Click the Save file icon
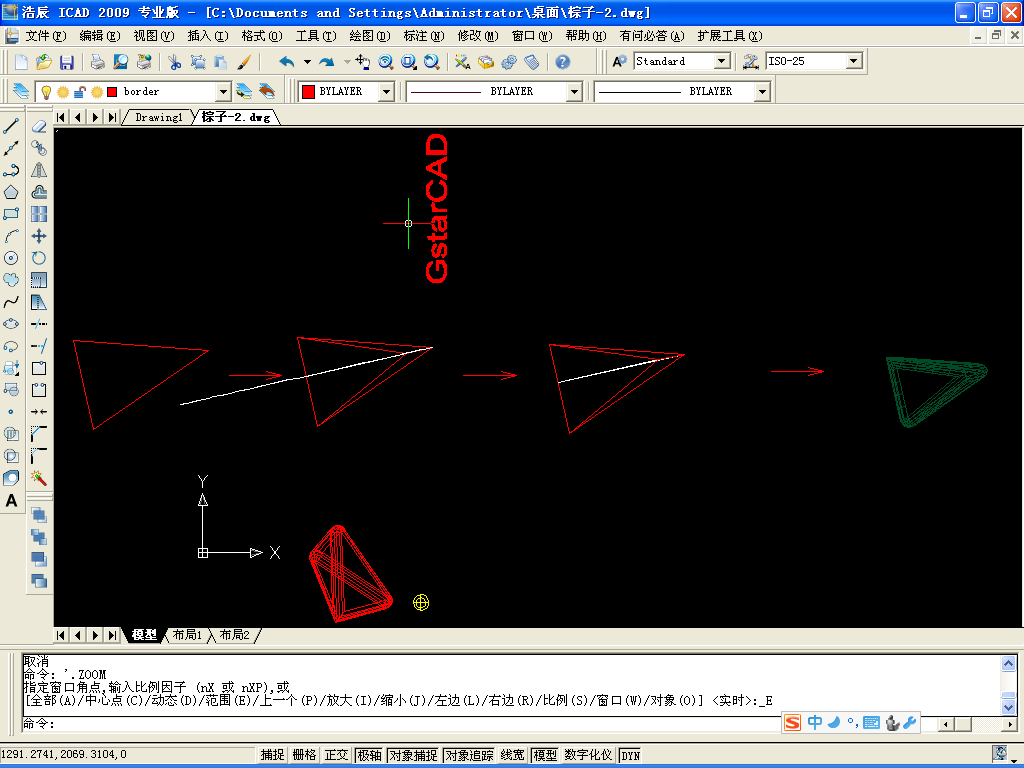This screenshot has width=1024, height=768. coord(66,62)
